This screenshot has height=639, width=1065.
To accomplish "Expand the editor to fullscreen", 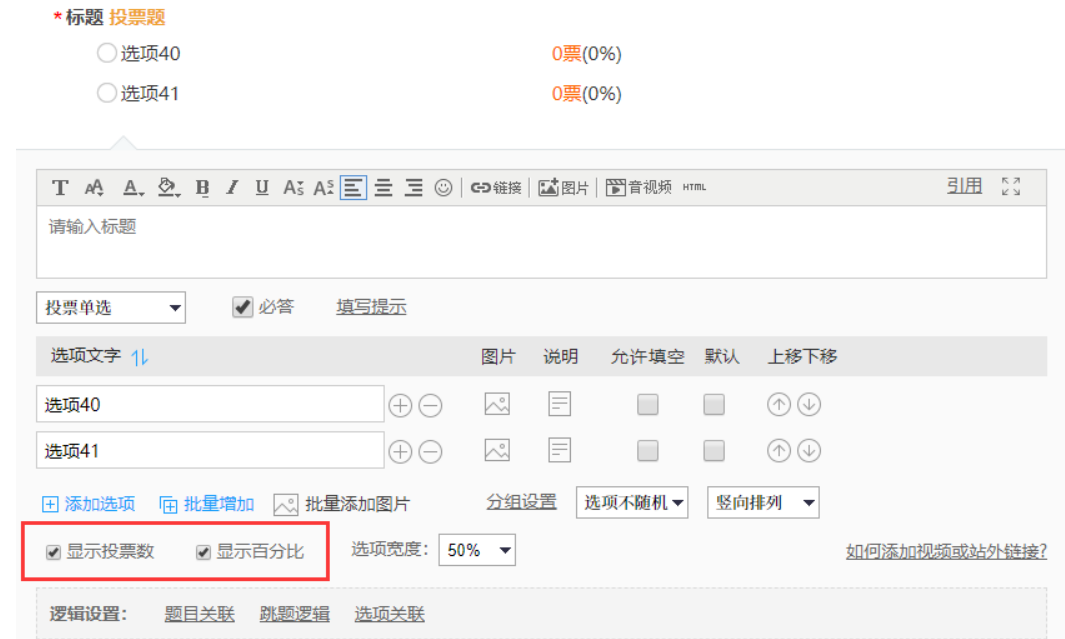I will (x=1011, y=187).
